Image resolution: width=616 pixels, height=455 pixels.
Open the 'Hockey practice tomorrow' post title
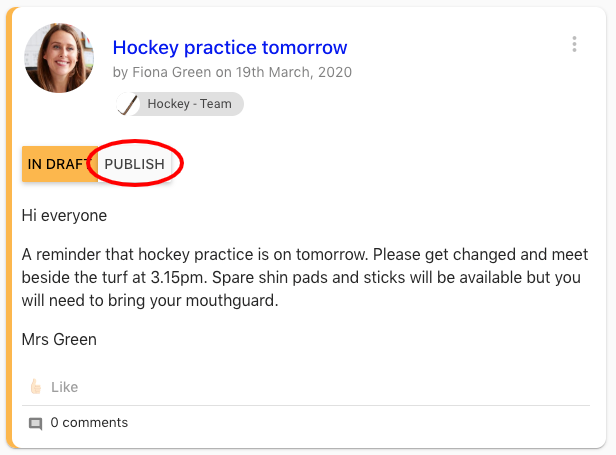(x=230, y=47)
